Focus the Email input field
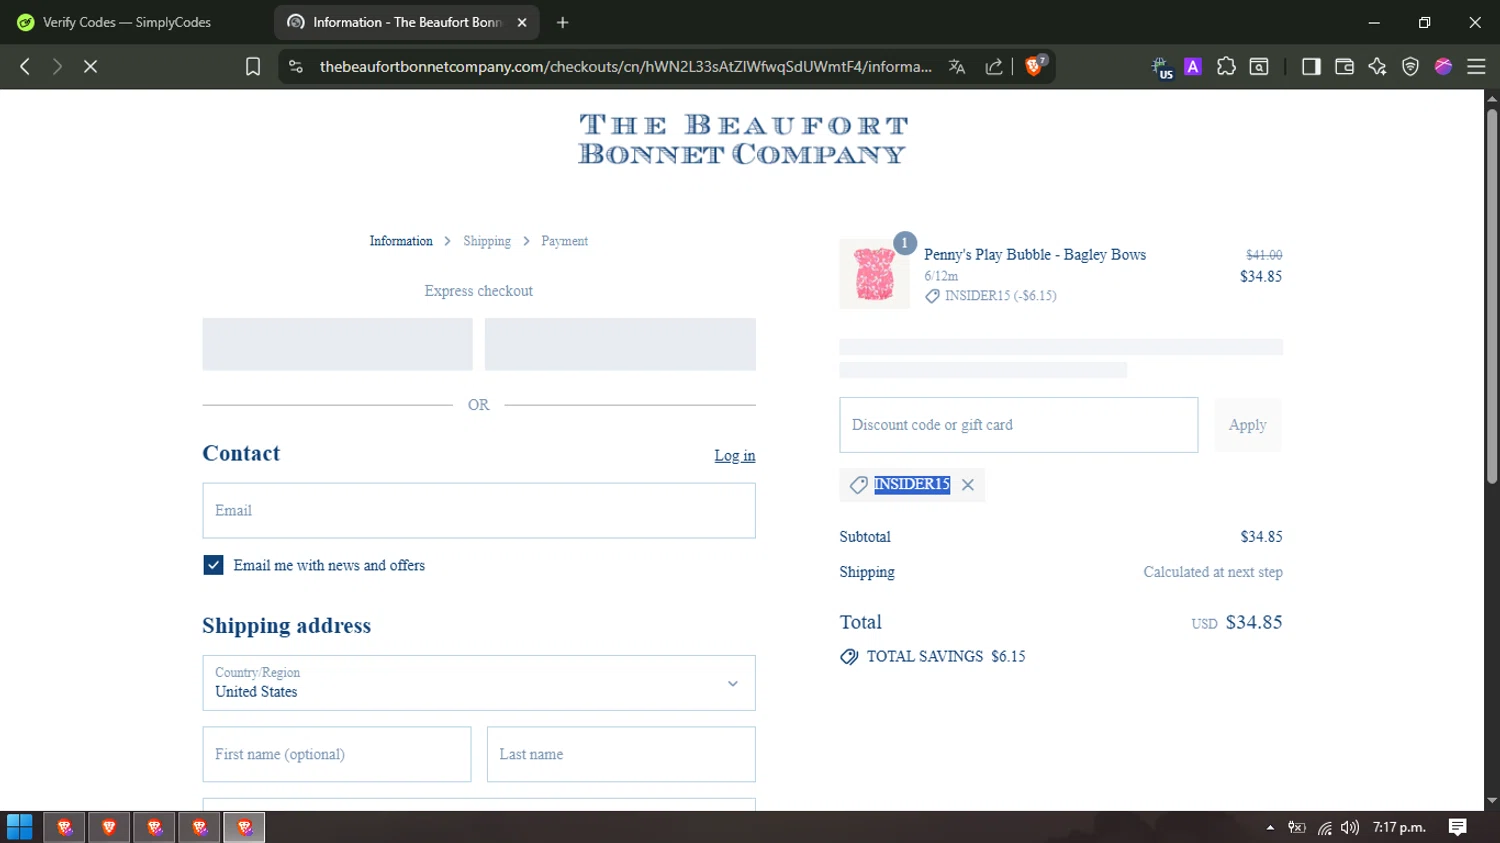 coord(479,511)
